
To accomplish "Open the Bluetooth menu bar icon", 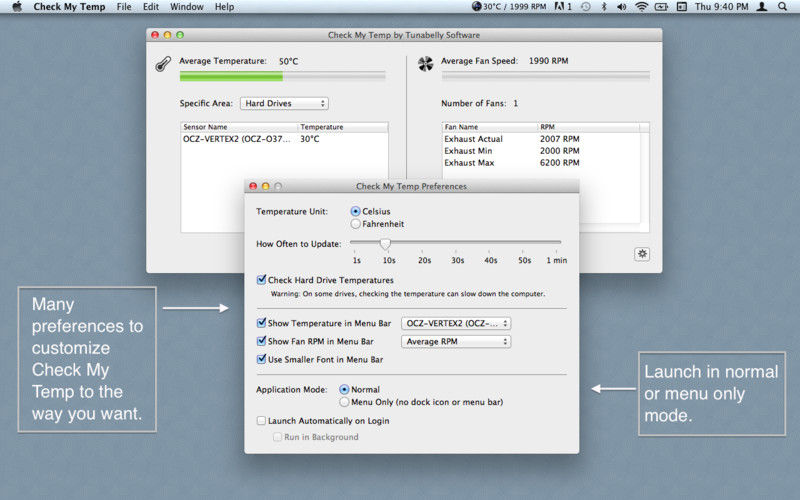I will [604, 7].
